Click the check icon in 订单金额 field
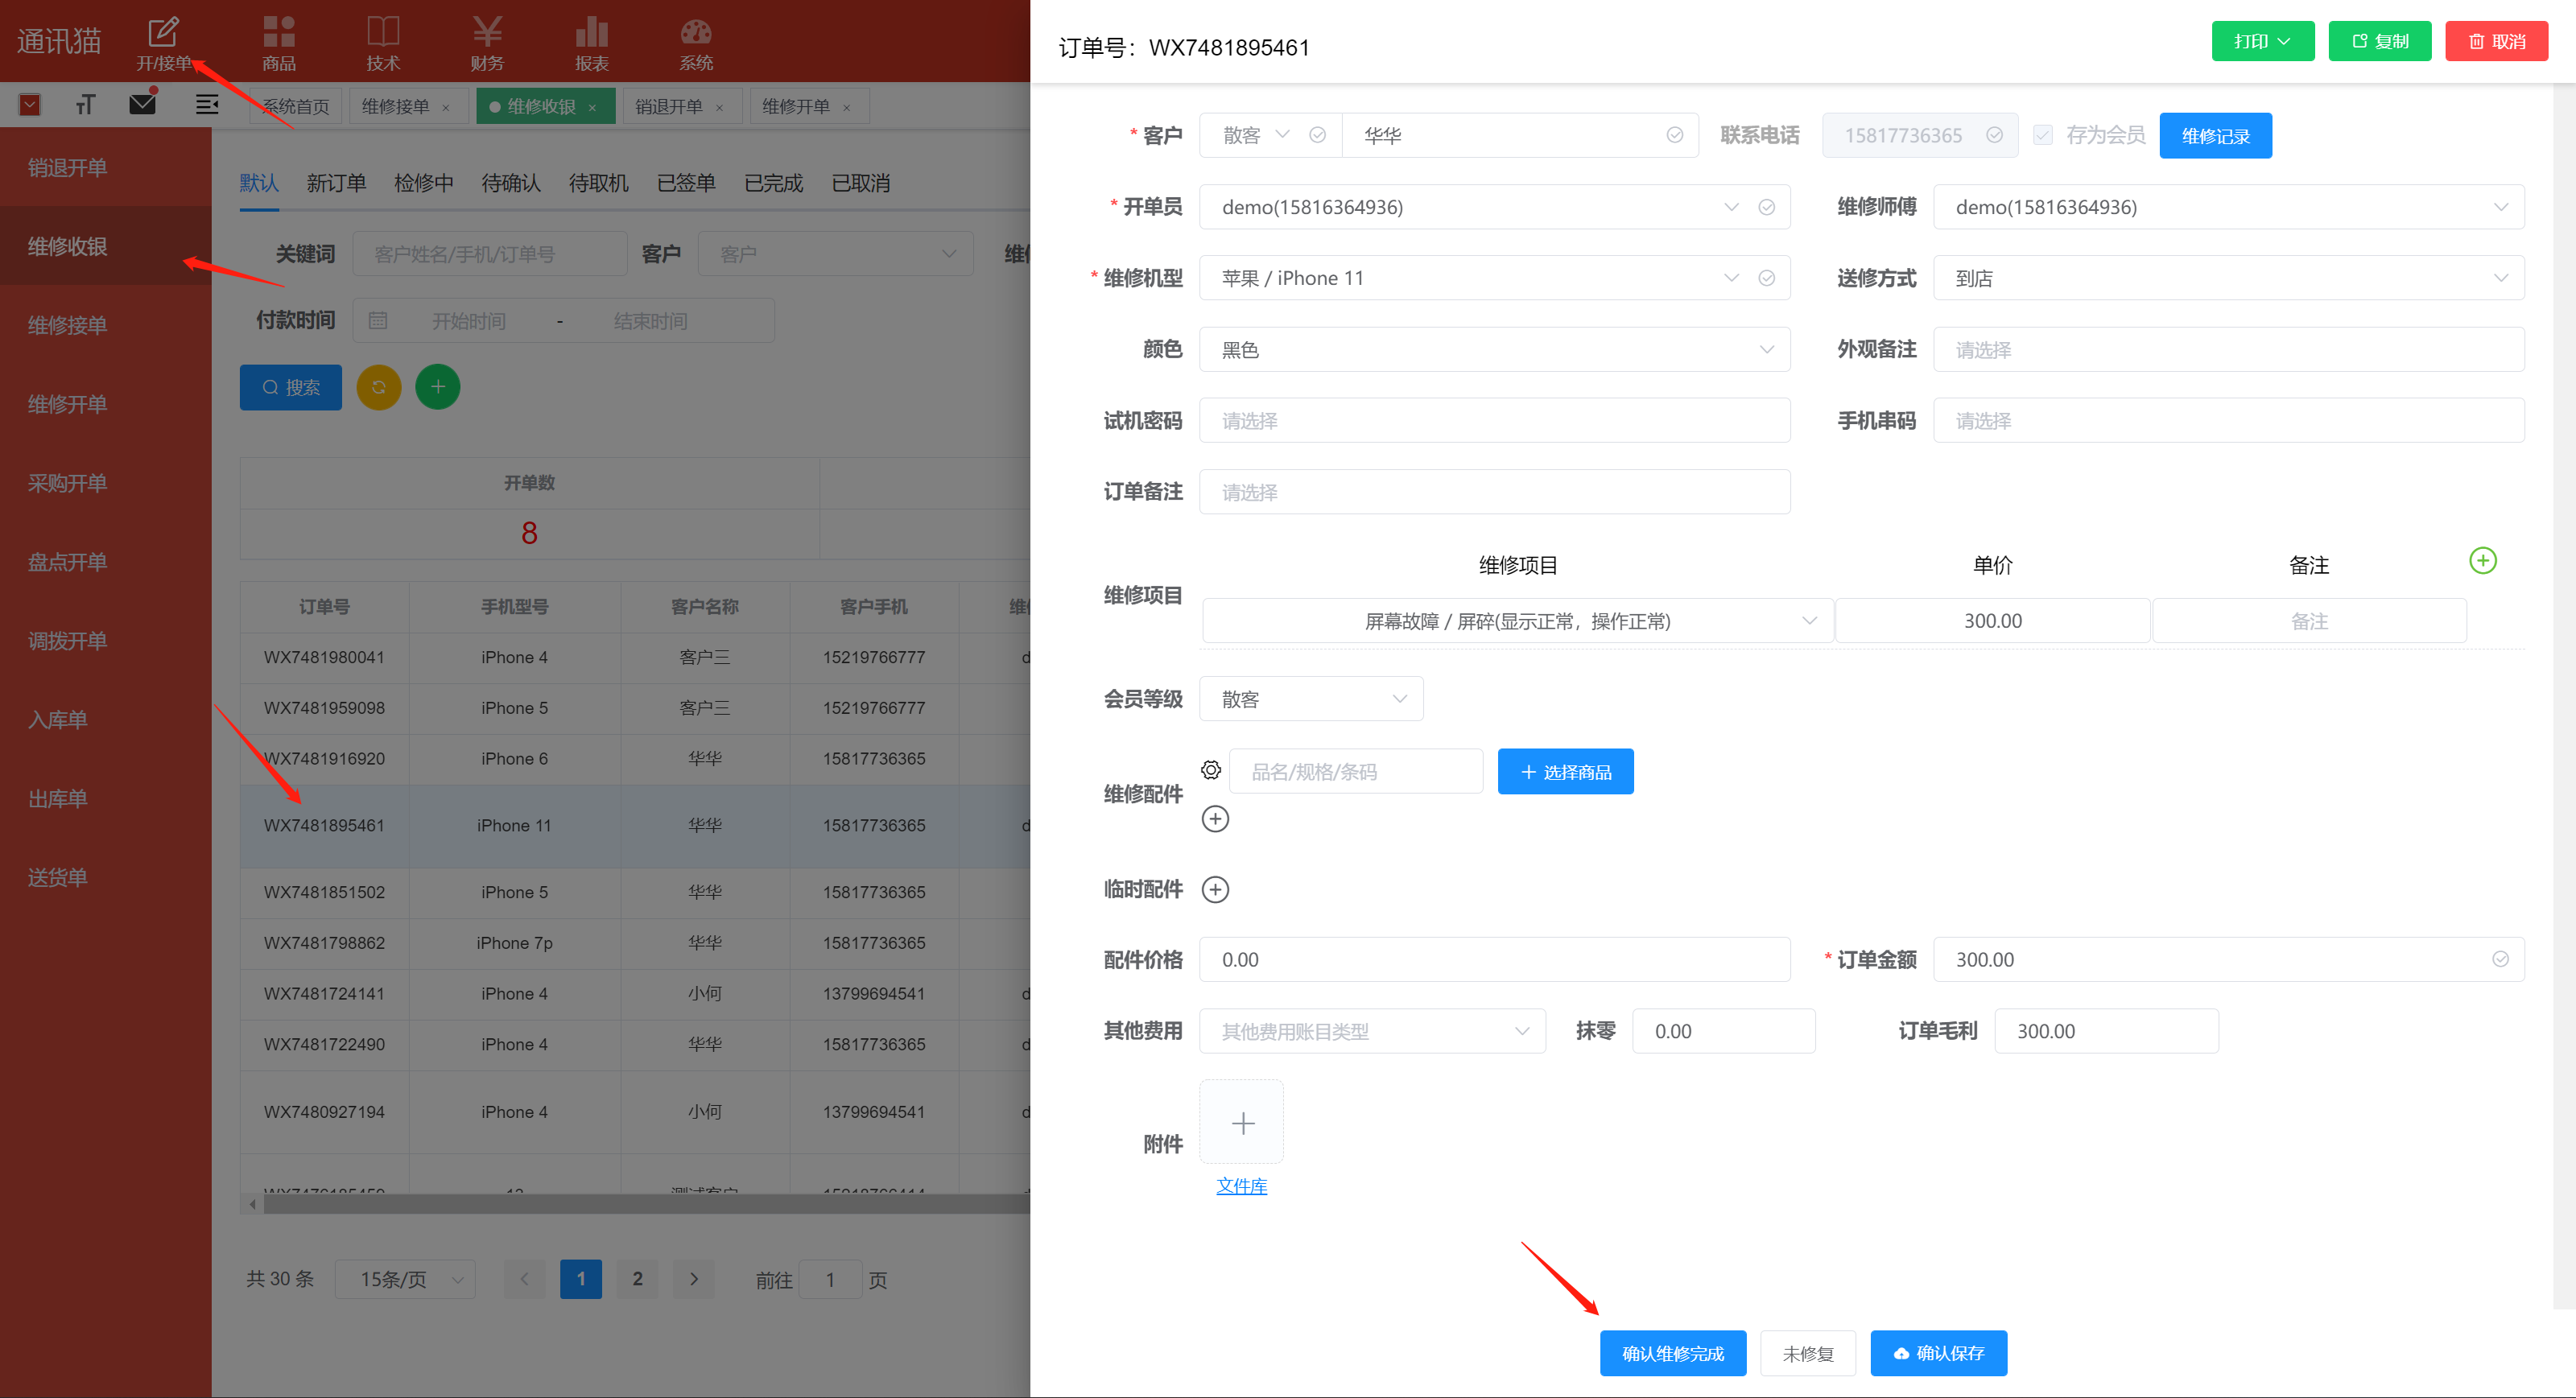2576x1398 pixels. click(2500, 959)
